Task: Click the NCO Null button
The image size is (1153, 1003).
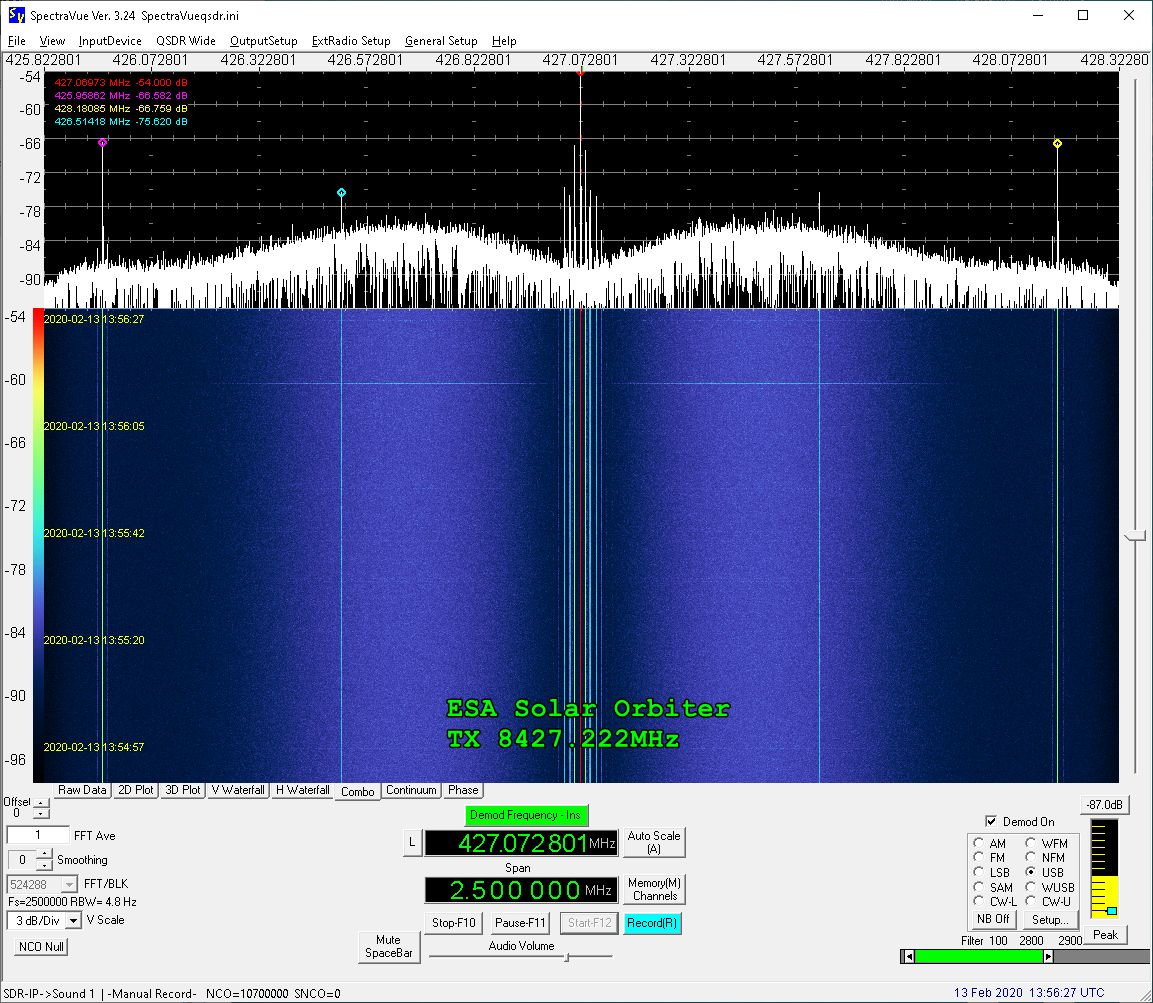Action: (41, 946)
